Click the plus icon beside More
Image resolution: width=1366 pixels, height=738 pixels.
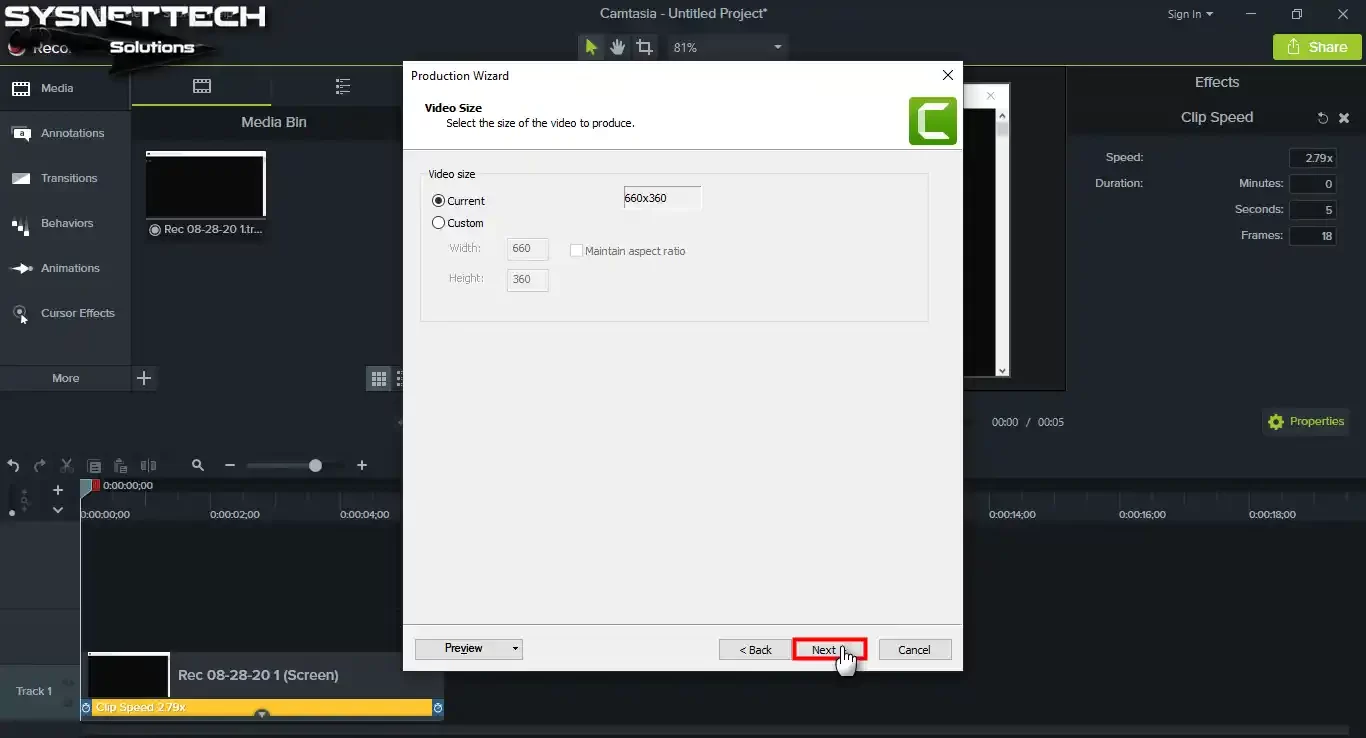[x=144, y=378]
